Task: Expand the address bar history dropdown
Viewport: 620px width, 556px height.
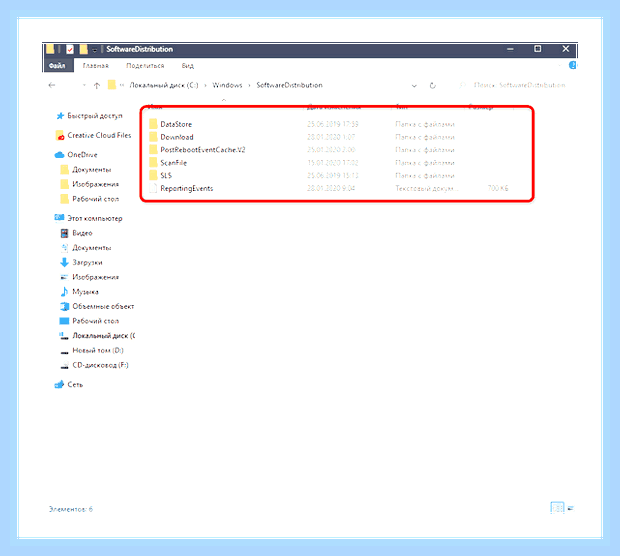Action: click(x=414, y=85)
